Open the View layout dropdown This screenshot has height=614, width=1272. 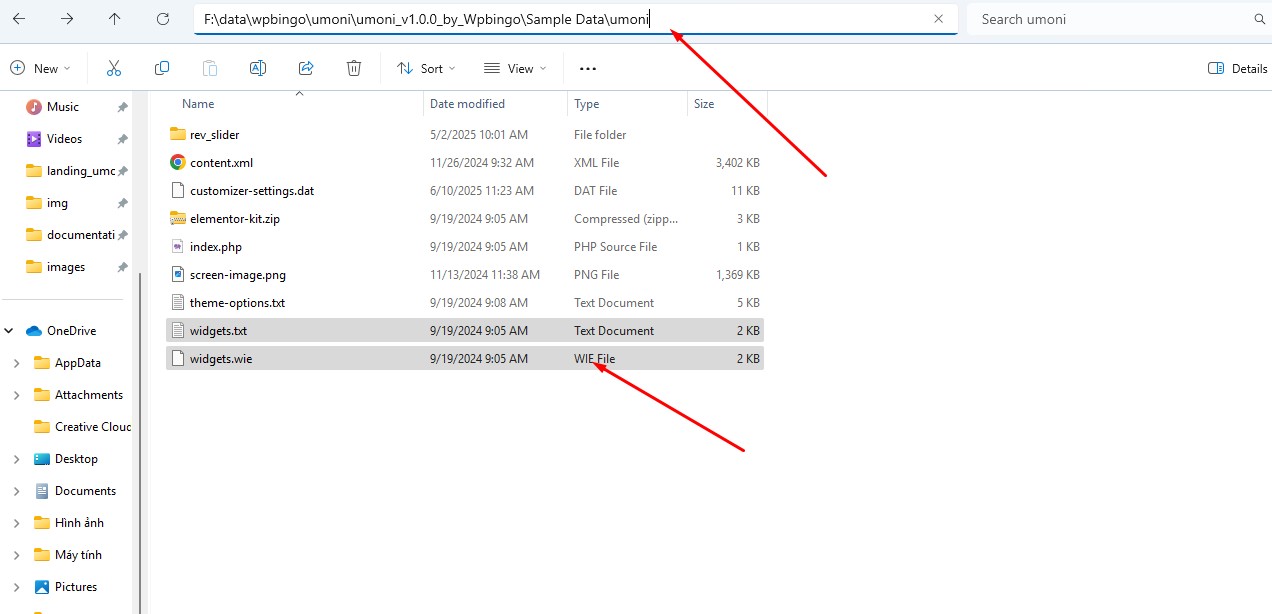515,68
